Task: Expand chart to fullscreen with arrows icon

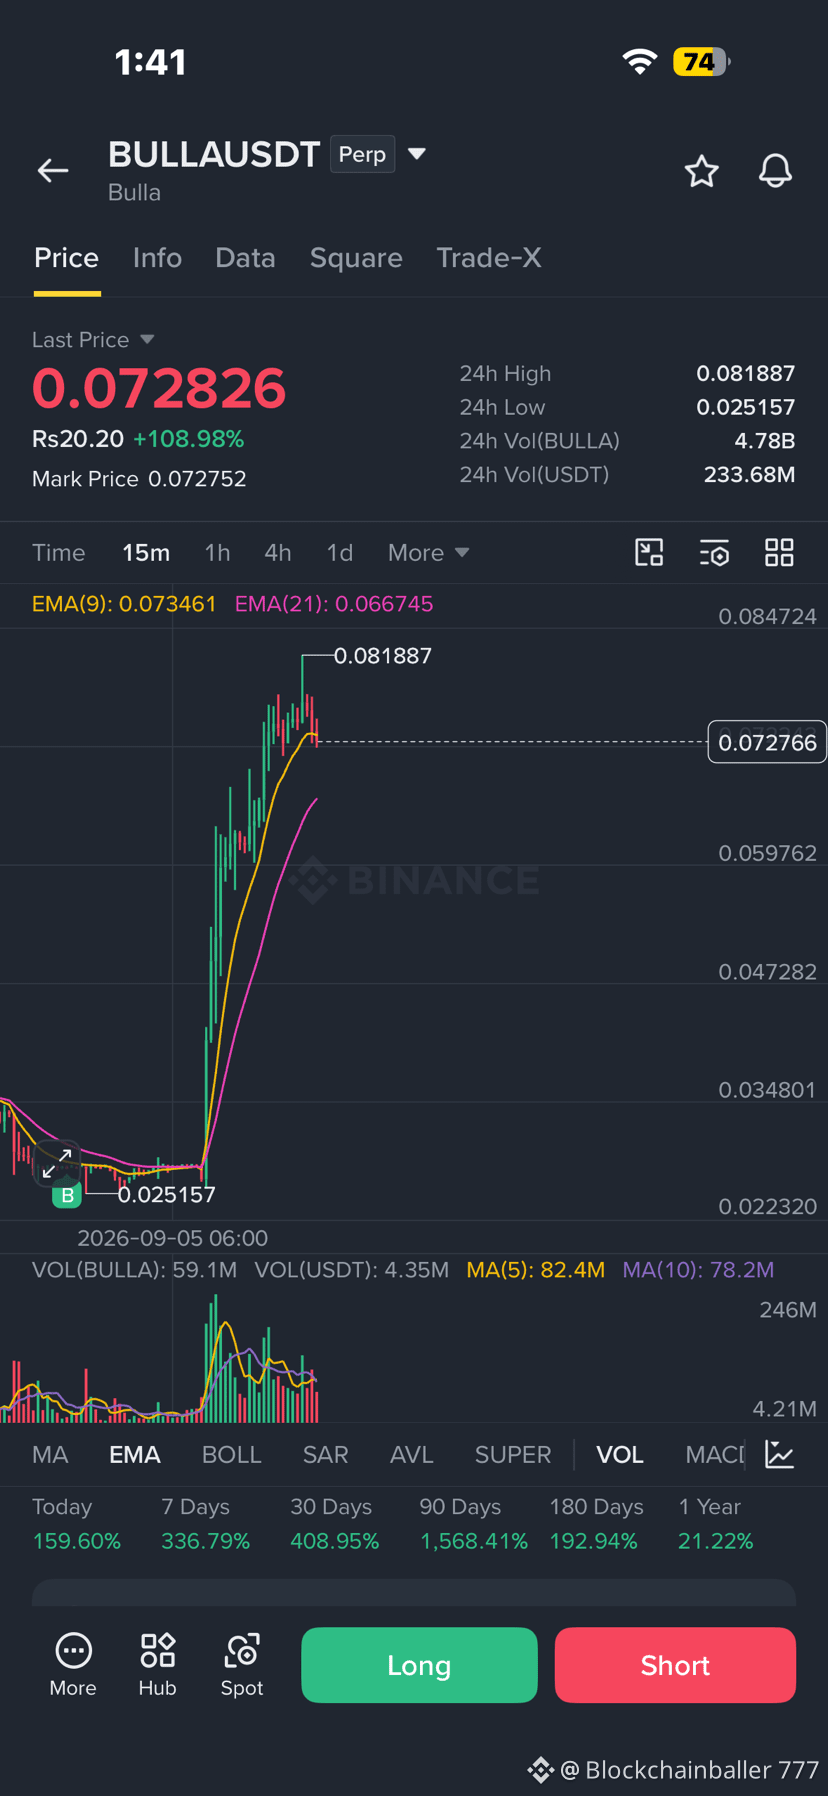Action: (x=57, y=1163)
